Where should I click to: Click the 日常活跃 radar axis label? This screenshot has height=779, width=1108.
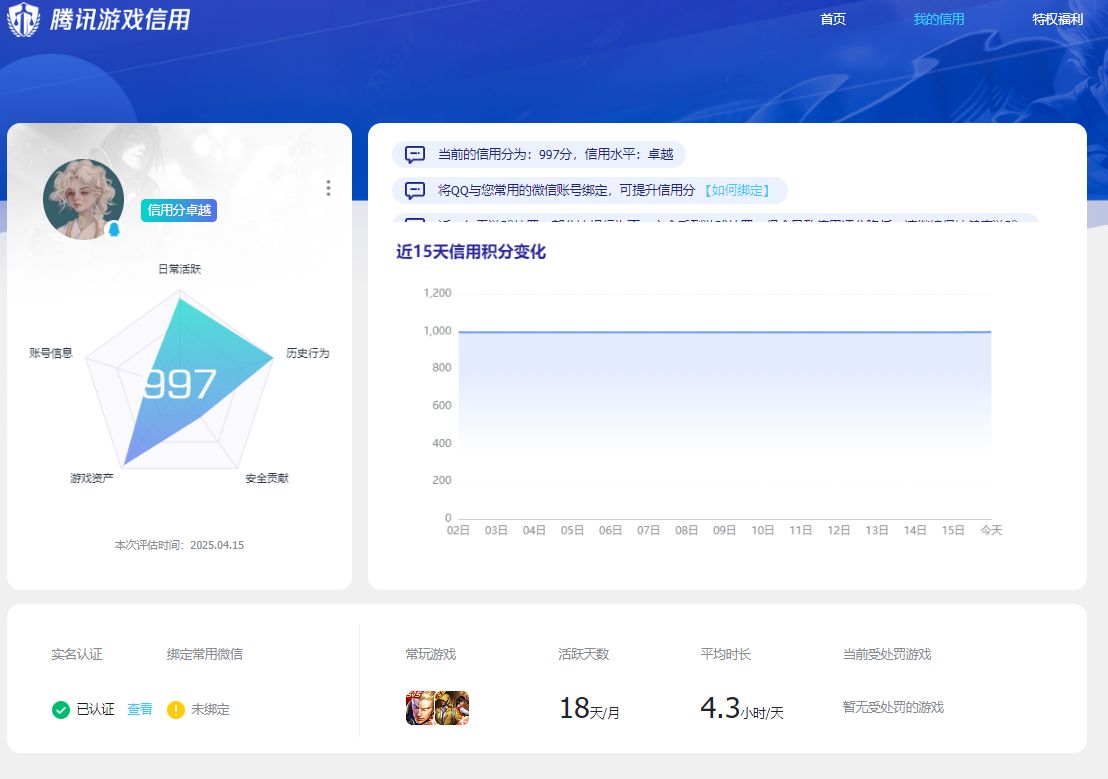(179, 269)
